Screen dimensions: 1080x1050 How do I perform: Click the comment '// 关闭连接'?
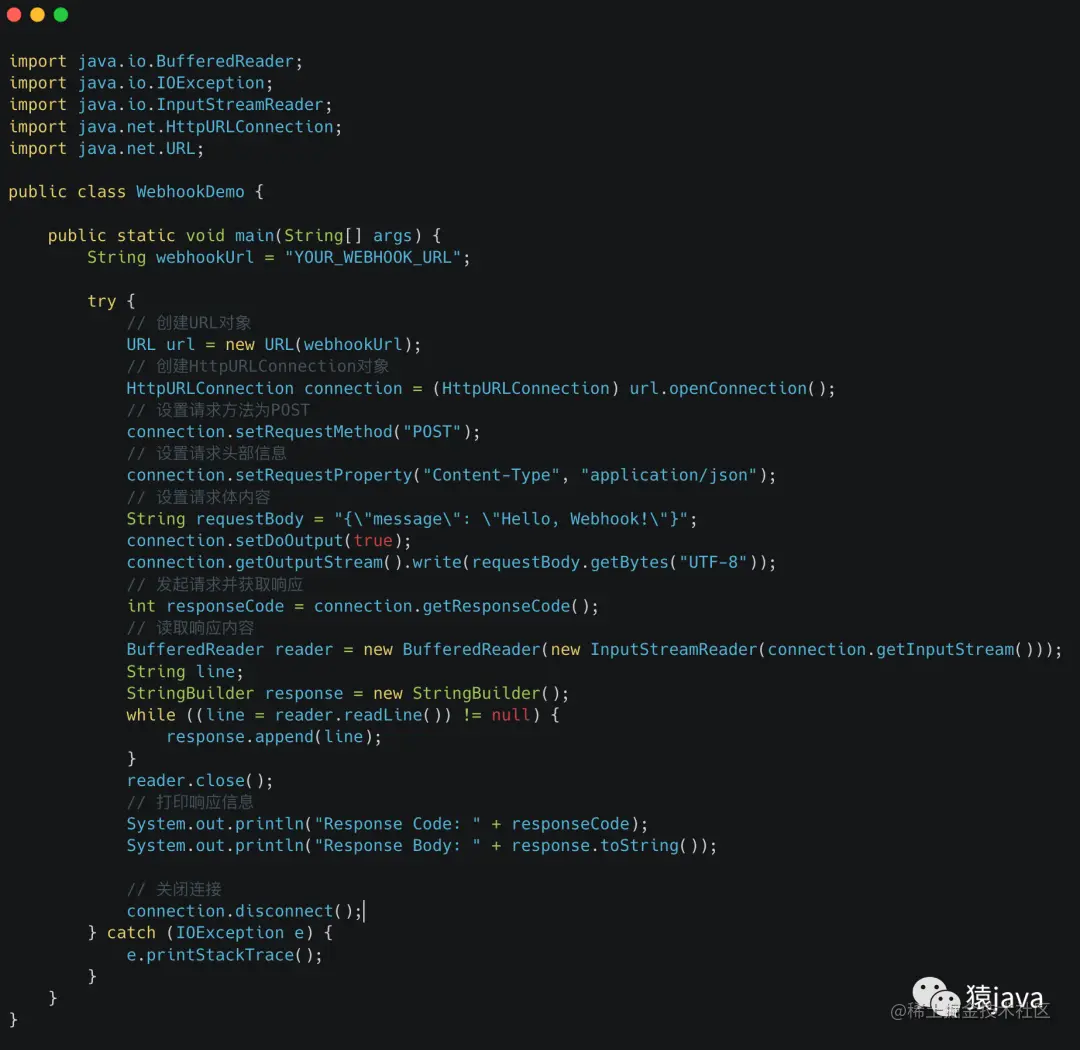point(174,889)
